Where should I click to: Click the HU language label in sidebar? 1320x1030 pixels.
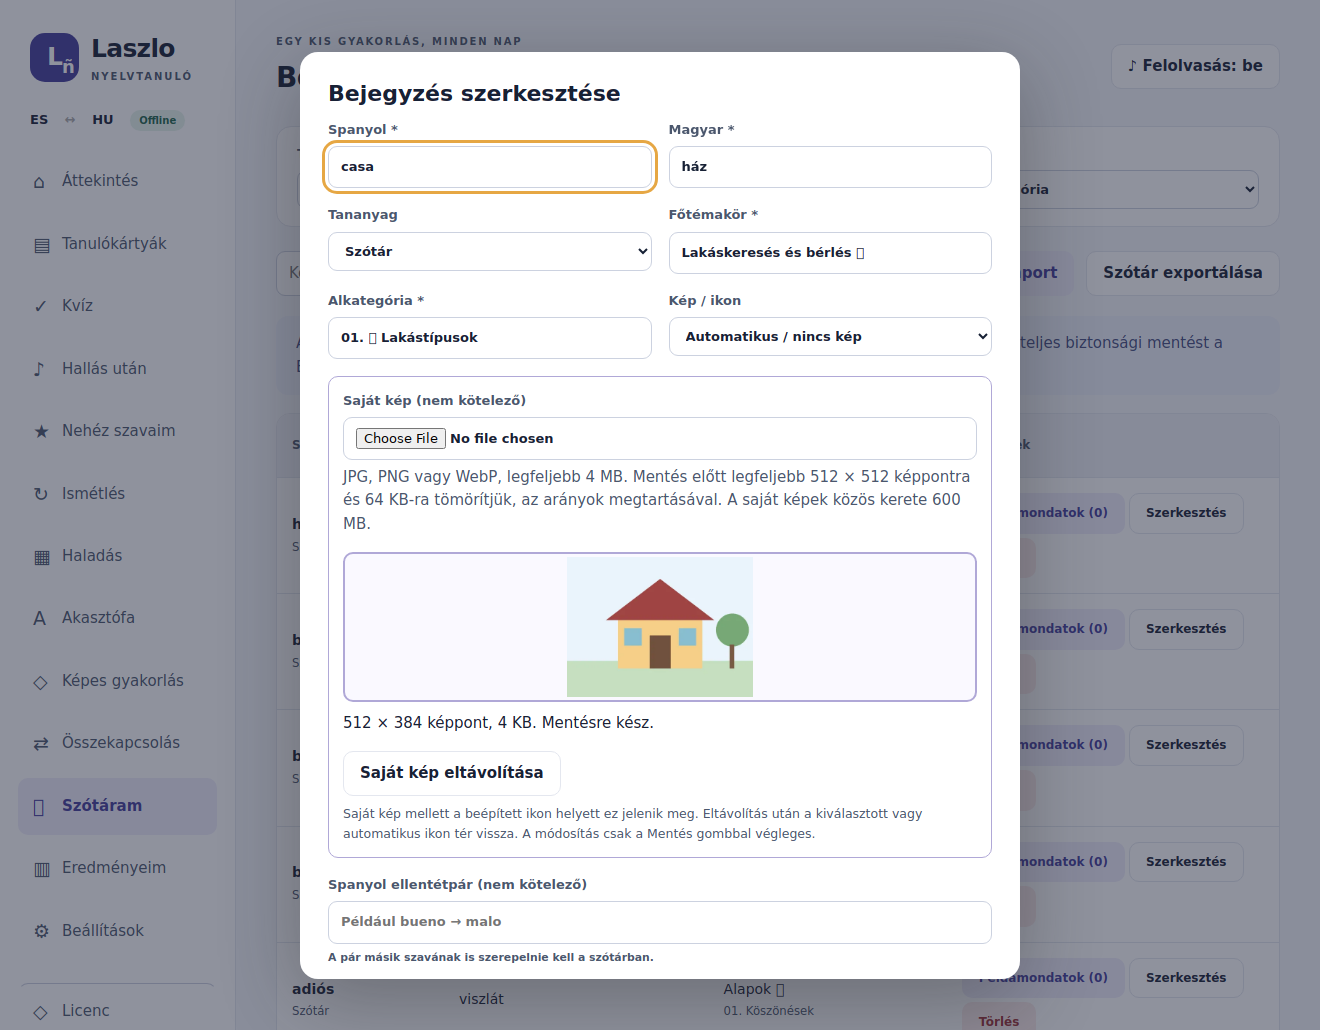tap(103, 120)
